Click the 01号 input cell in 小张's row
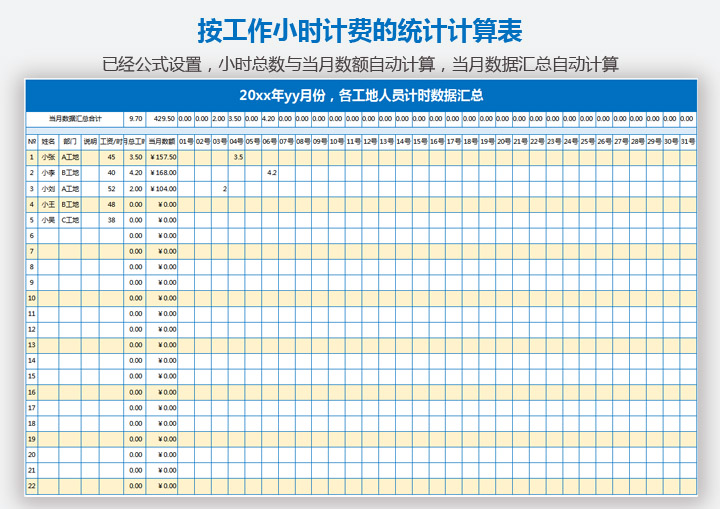 [186, 157]
